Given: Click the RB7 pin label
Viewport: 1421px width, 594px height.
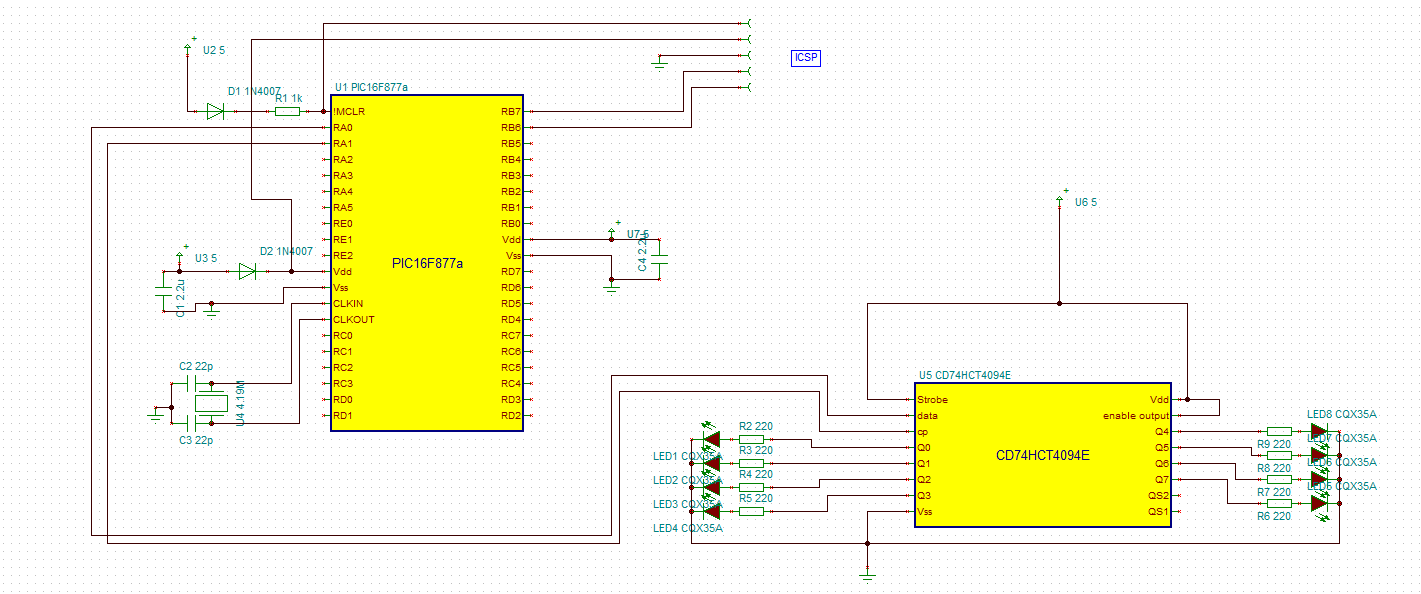Looking at the screenshot, I should click(511, 112).
